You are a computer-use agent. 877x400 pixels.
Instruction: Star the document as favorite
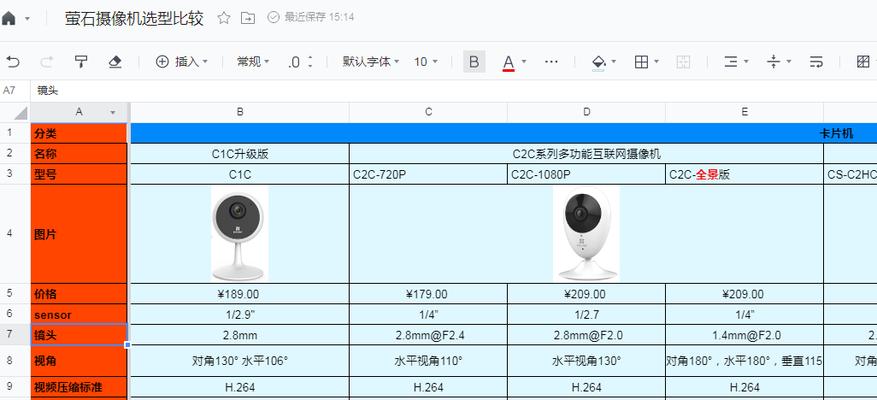click(224, 18)
